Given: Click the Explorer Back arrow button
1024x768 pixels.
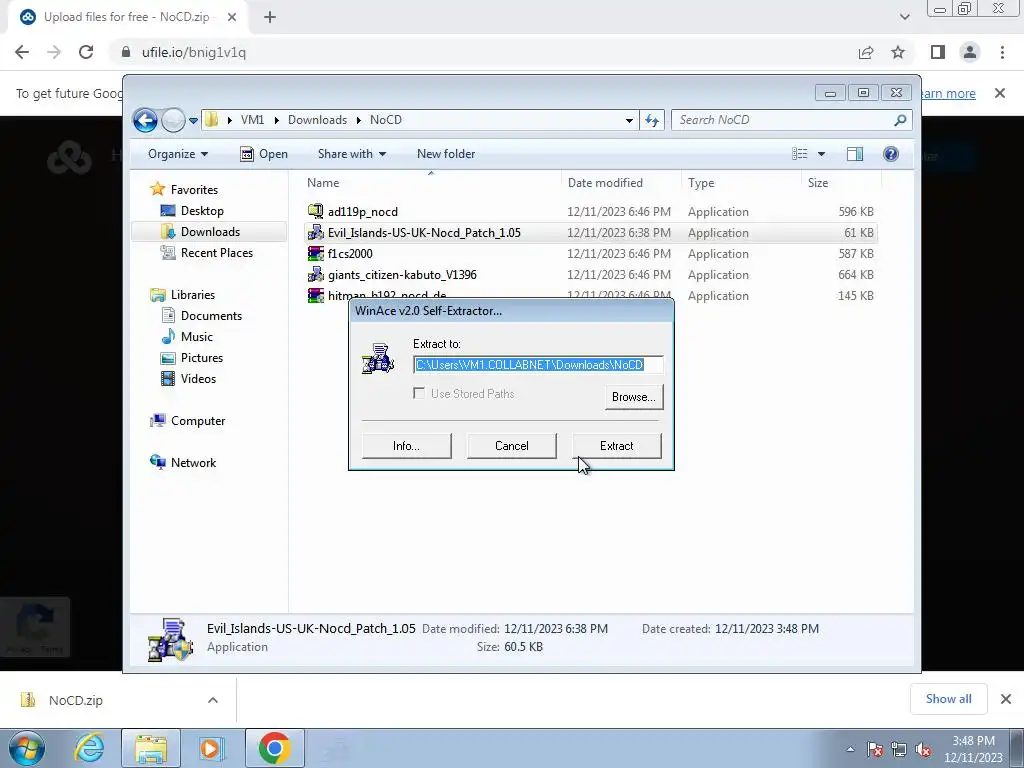Looking at the screenshot, I should (145, 120).
